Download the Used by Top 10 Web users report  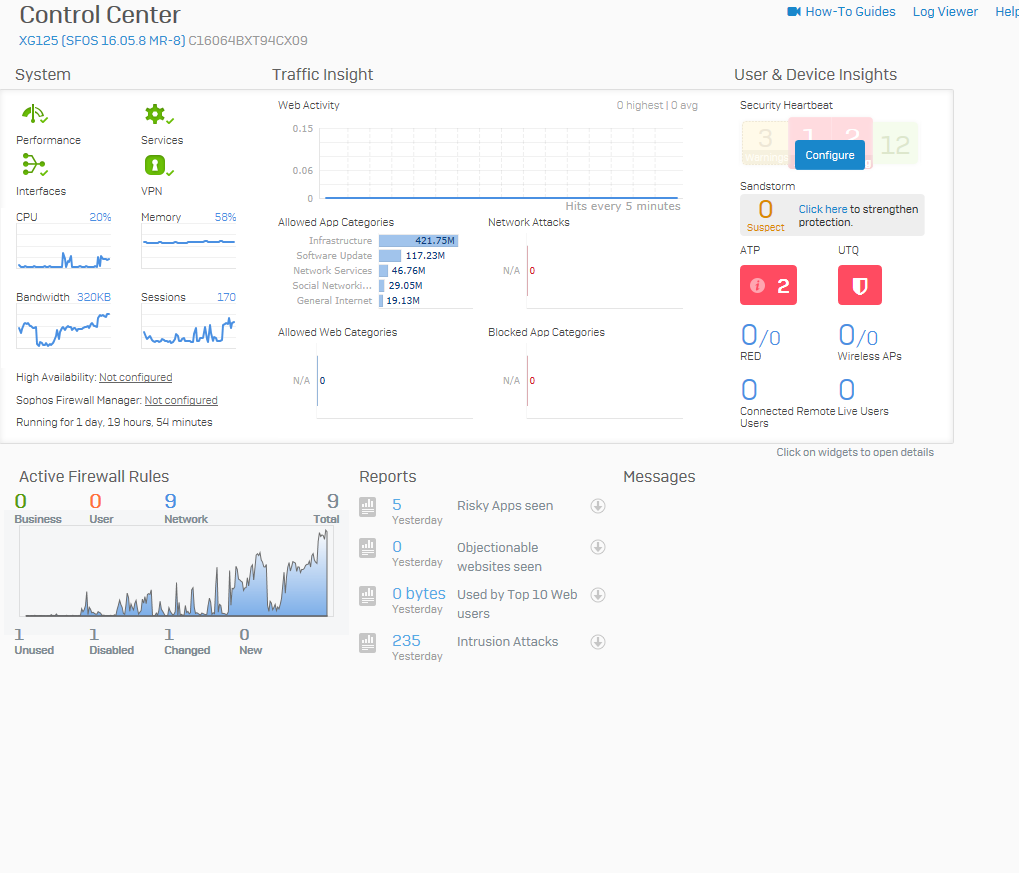[x=598, y=595]
